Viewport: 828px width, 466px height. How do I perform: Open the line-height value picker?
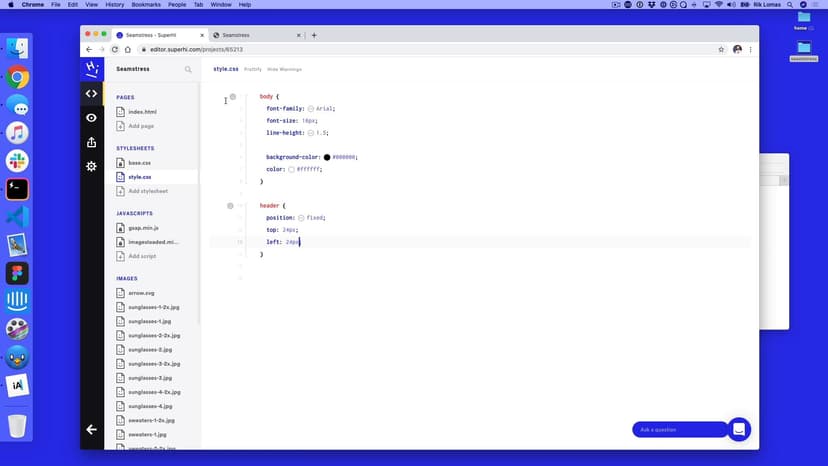[311, 133]
